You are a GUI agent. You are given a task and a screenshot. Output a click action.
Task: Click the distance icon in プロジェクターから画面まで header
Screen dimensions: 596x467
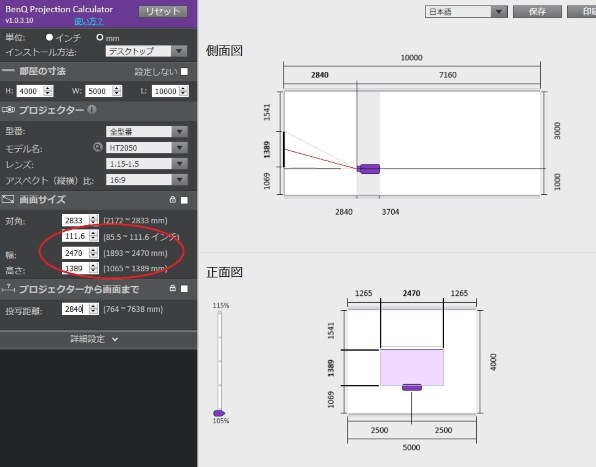tap(8, 288)
